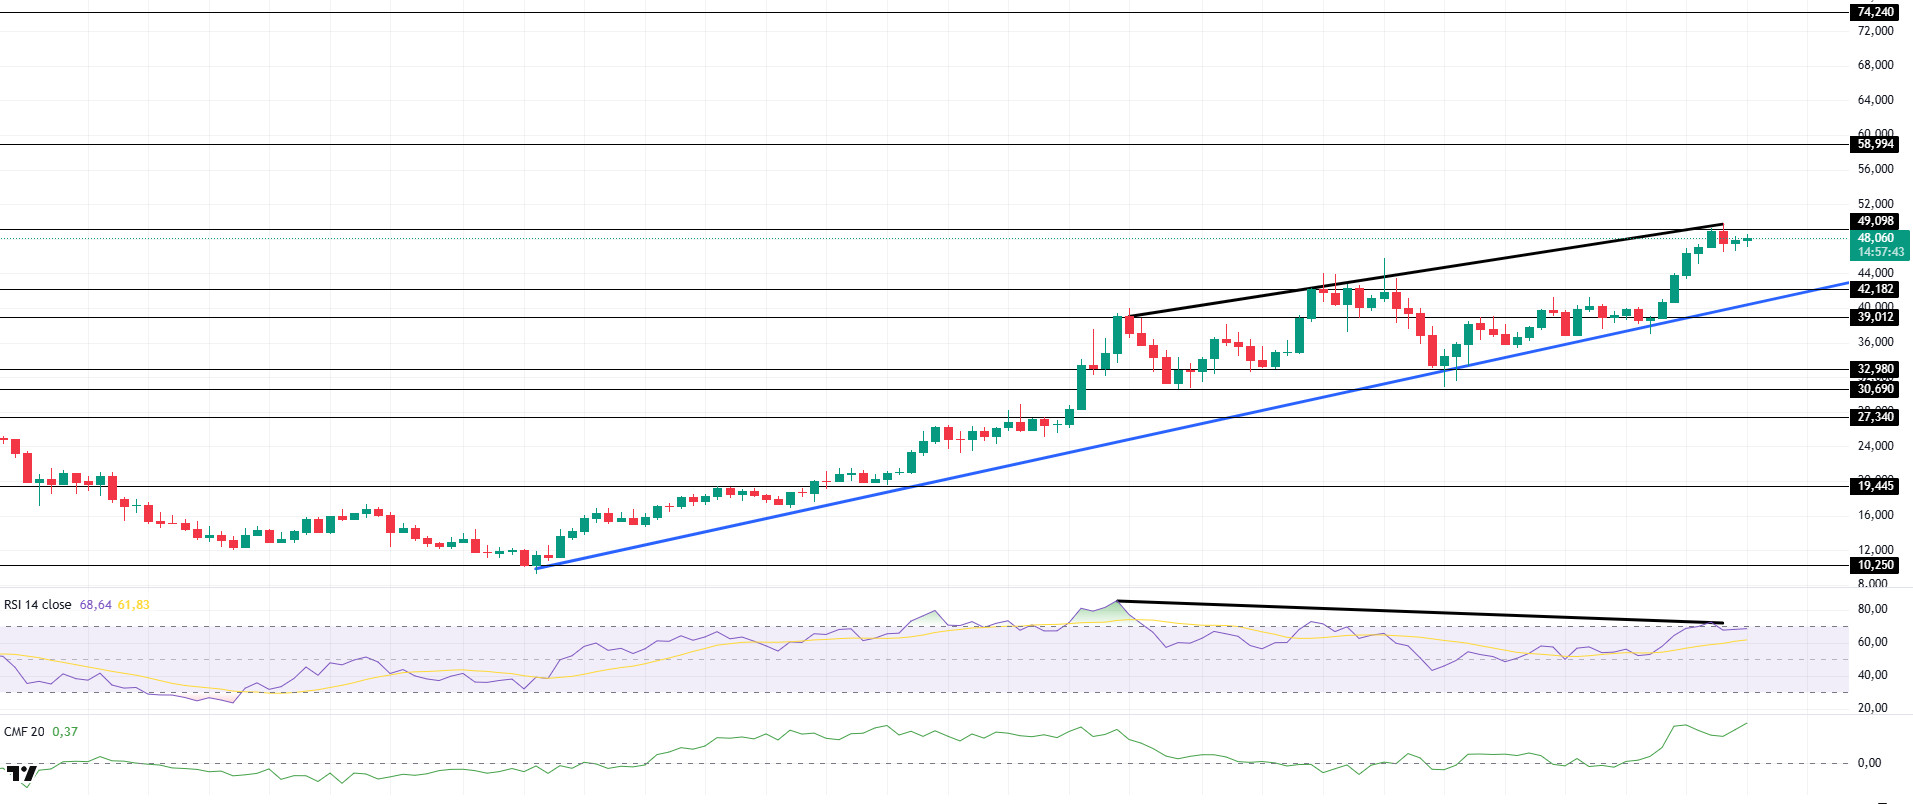Screen dimensions: 1913x804
Task: Click the RSI 40,00 axis label
Action: click(1872, 675)
